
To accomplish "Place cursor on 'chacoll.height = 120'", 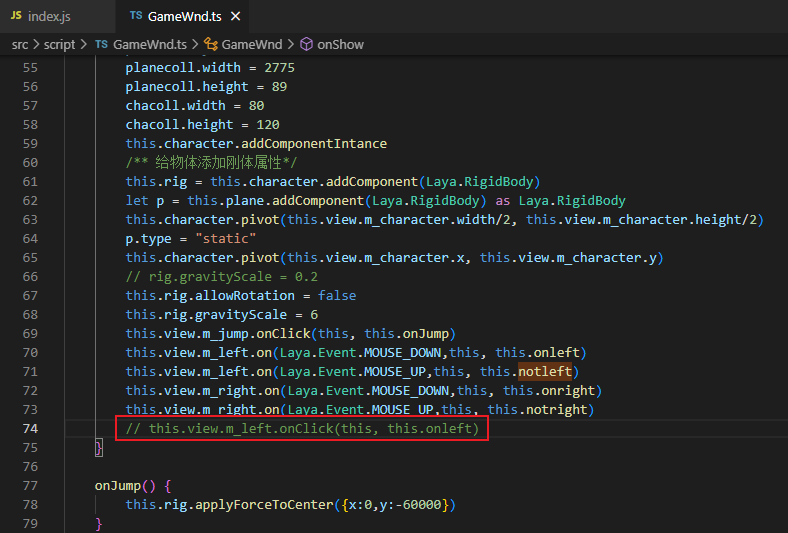I will (x=202, y=125).
